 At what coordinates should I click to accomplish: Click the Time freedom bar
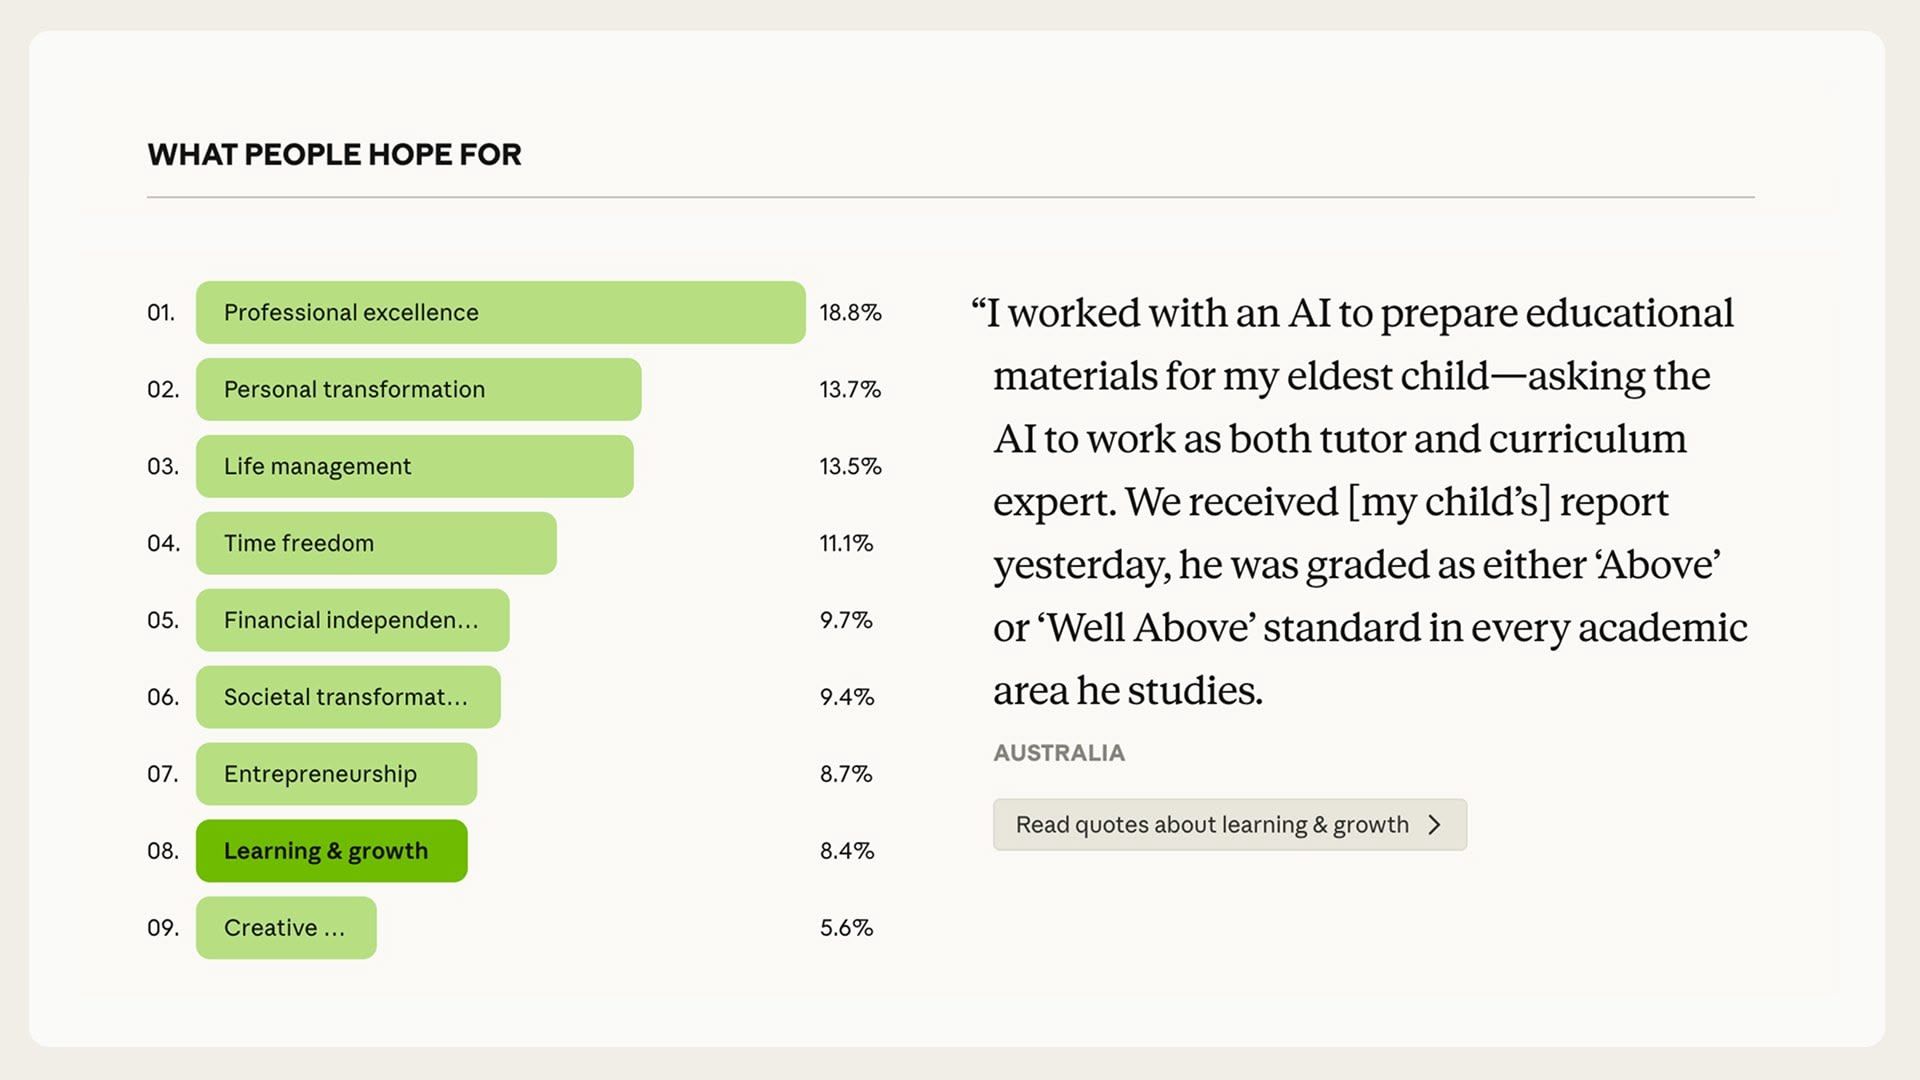pos(376,543)
